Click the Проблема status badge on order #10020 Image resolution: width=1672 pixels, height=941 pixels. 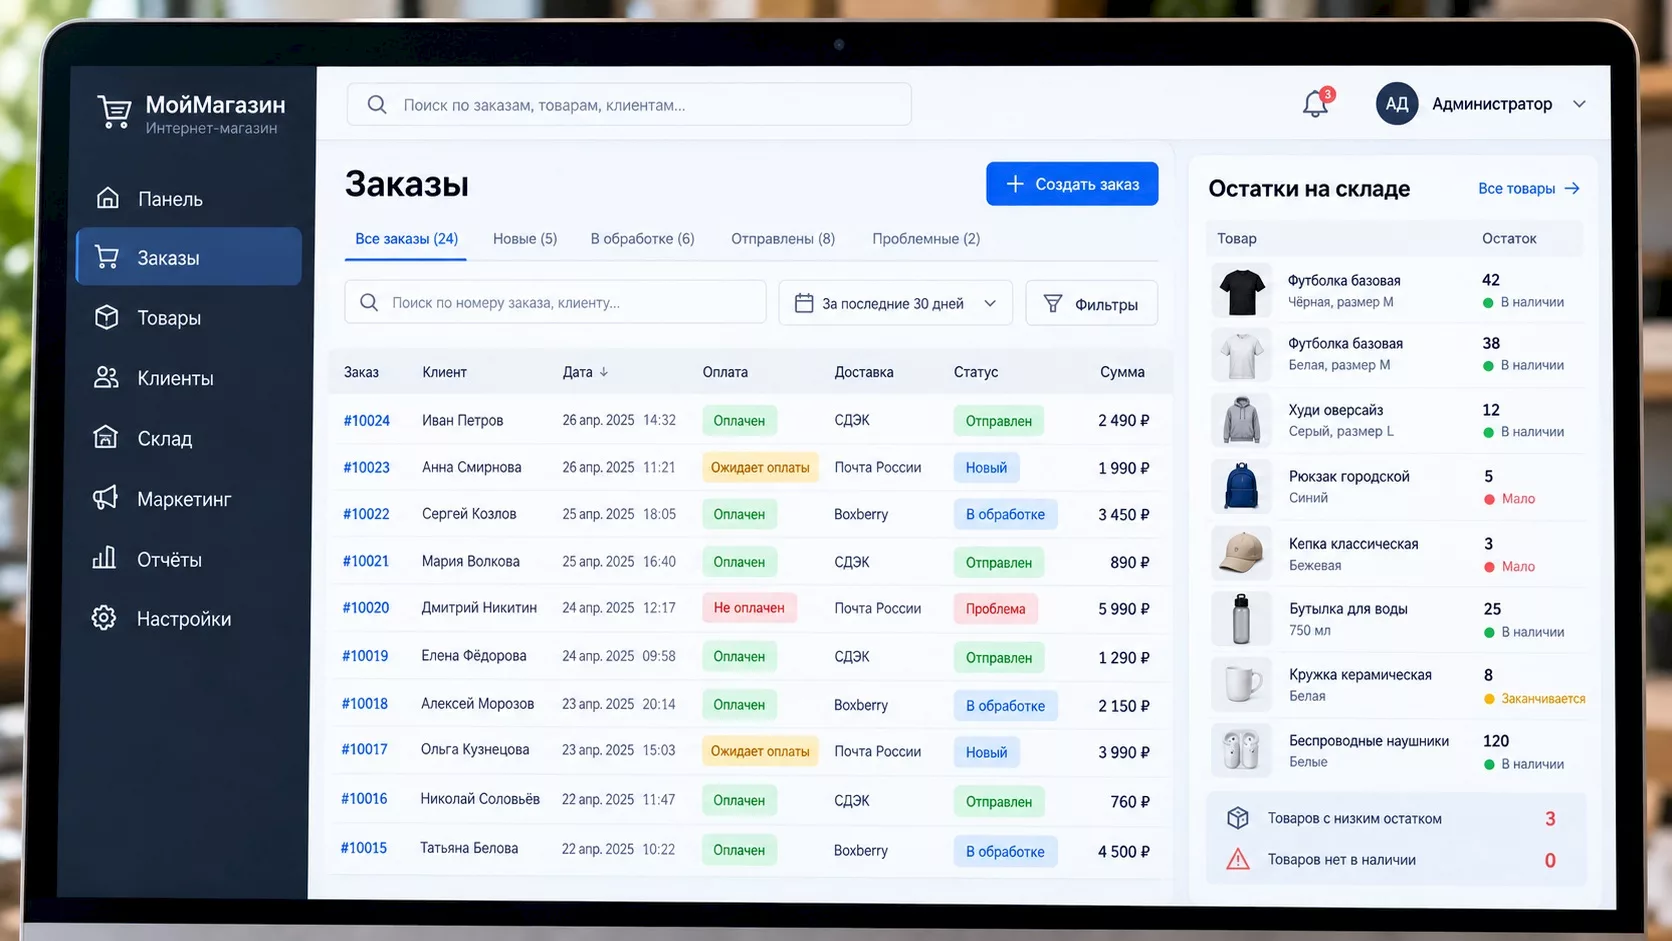coord(995,609)
